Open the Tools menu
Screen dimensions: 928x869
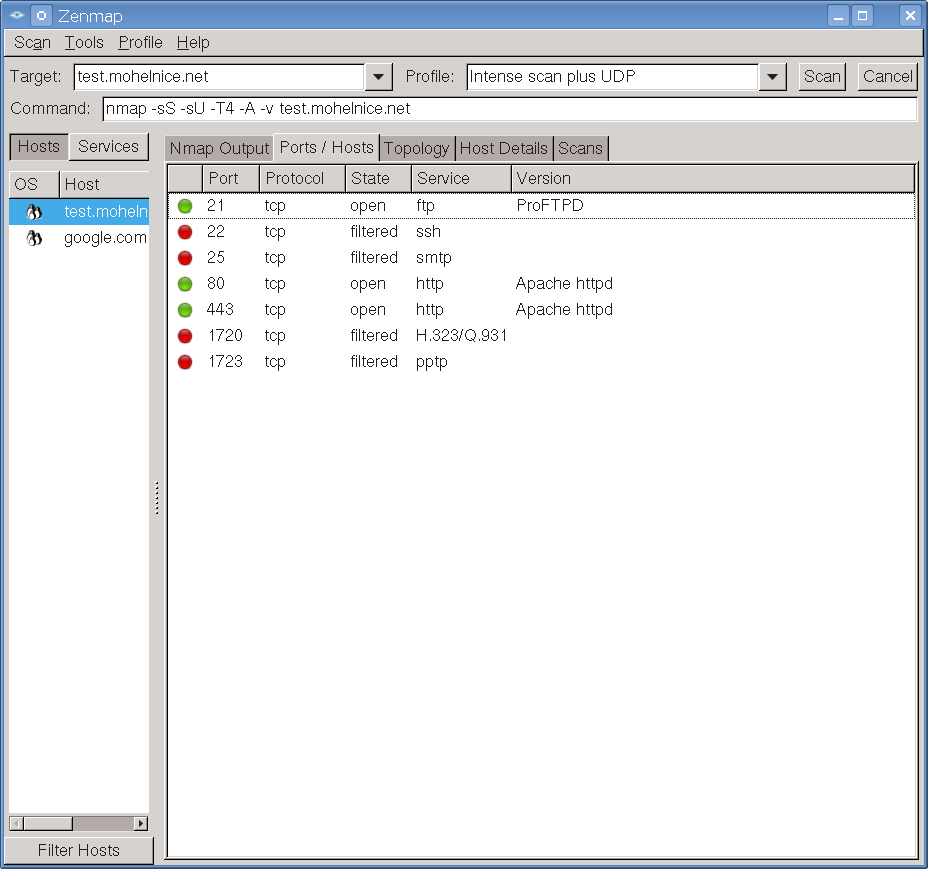(x=84, y=43)
